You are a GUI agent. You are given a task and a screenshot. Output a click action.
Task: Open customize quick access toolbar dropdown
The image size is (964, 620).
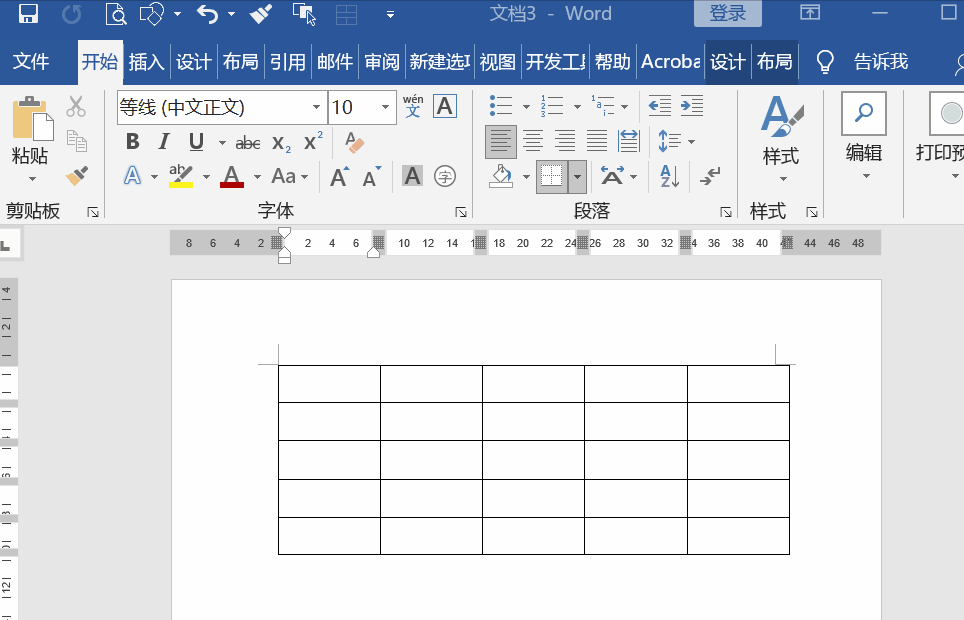click(x=390, y=14)
